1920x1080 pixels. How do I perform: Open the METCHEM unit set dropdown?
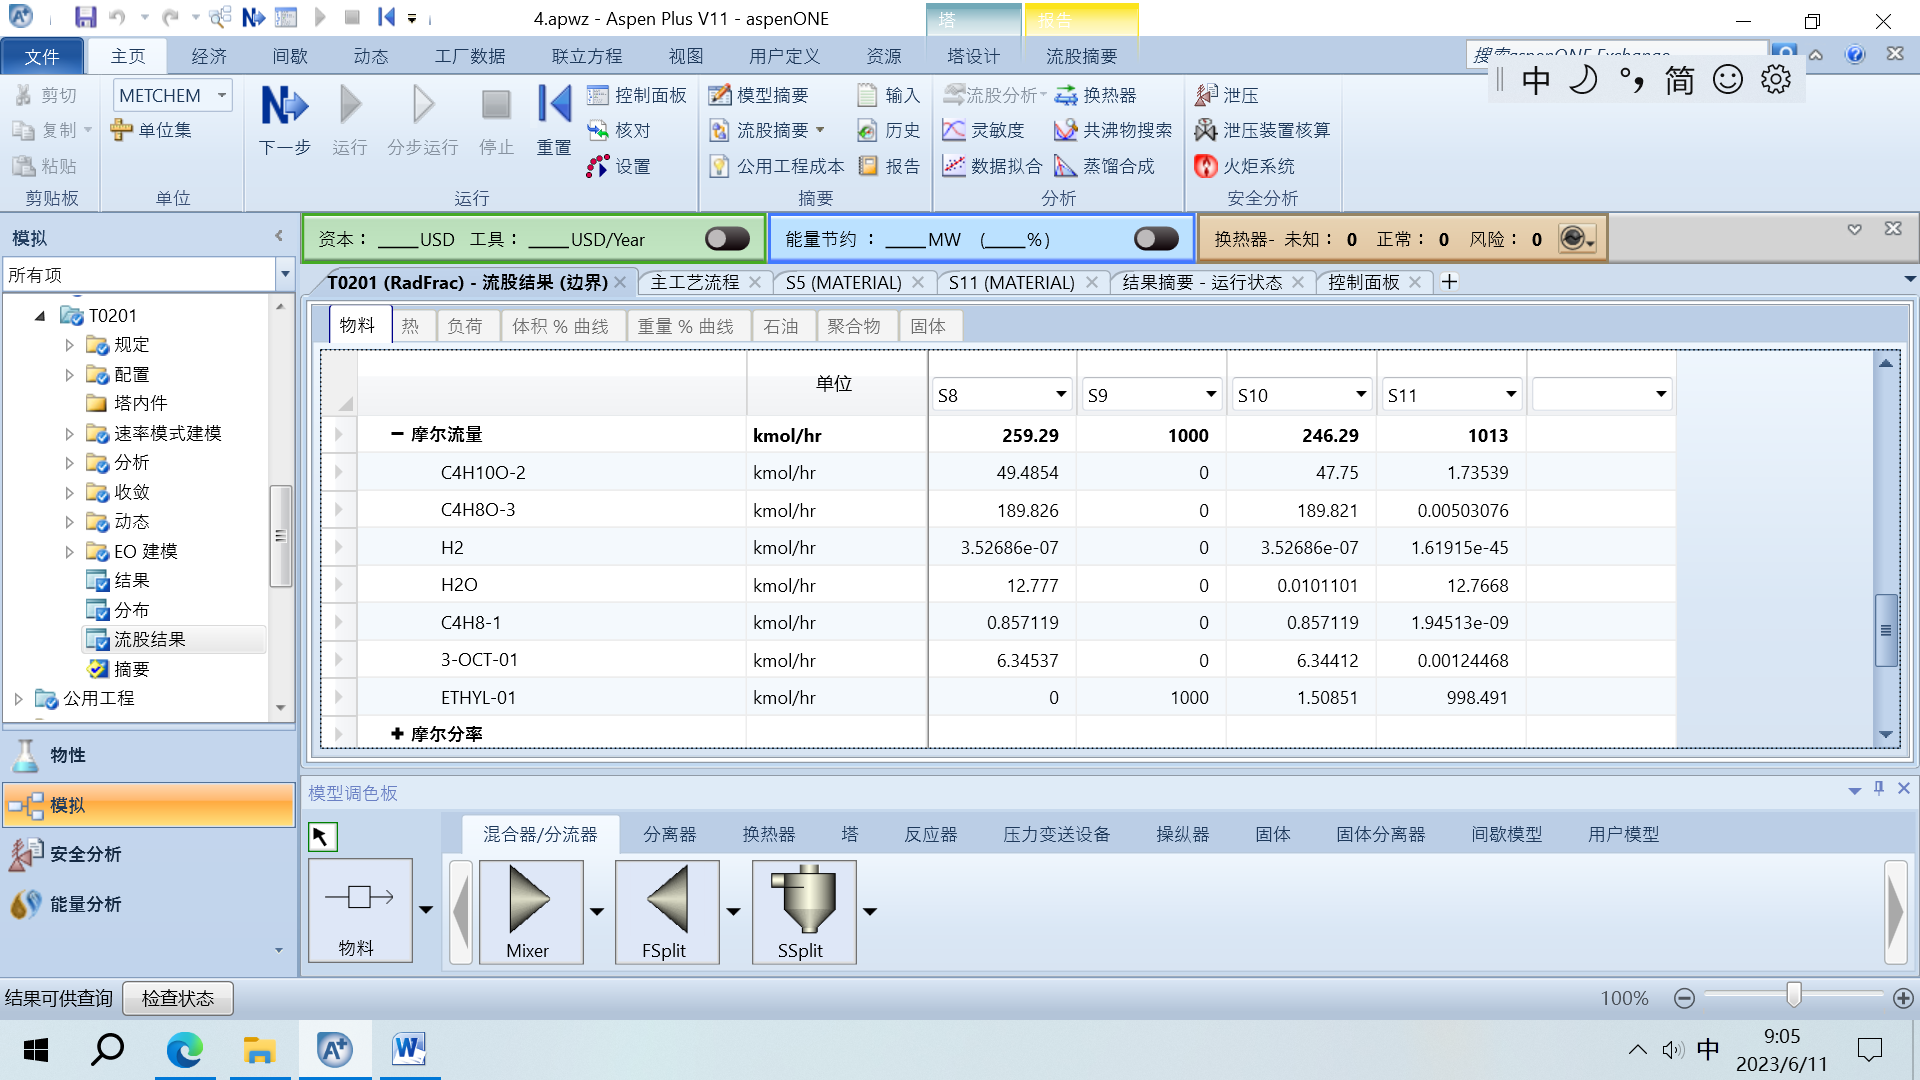point(222,96)
